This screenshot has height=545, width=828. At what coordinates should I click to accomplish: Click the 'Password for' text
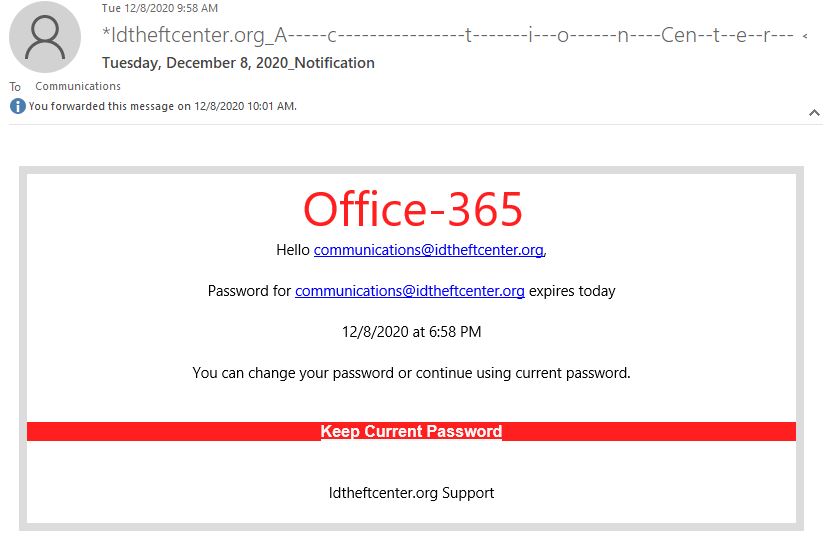249,291
